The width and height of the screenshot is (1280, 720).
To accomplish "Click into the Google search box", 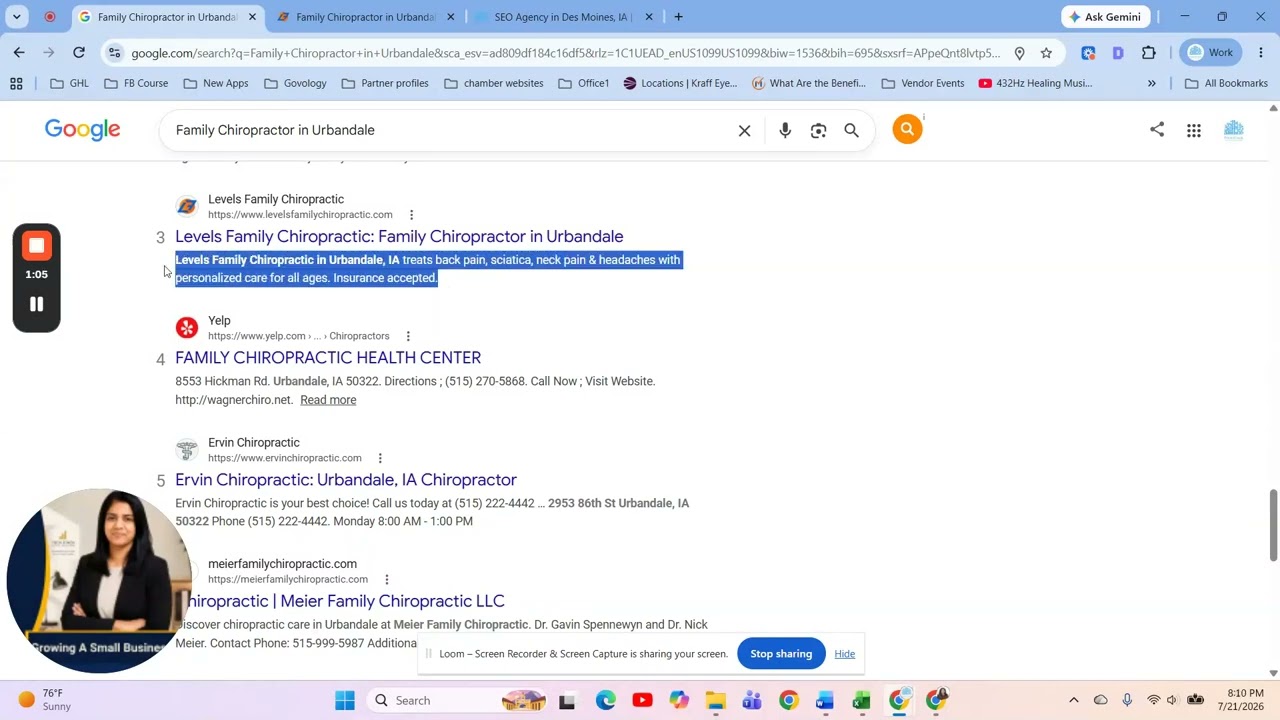I will coord(450,131).
